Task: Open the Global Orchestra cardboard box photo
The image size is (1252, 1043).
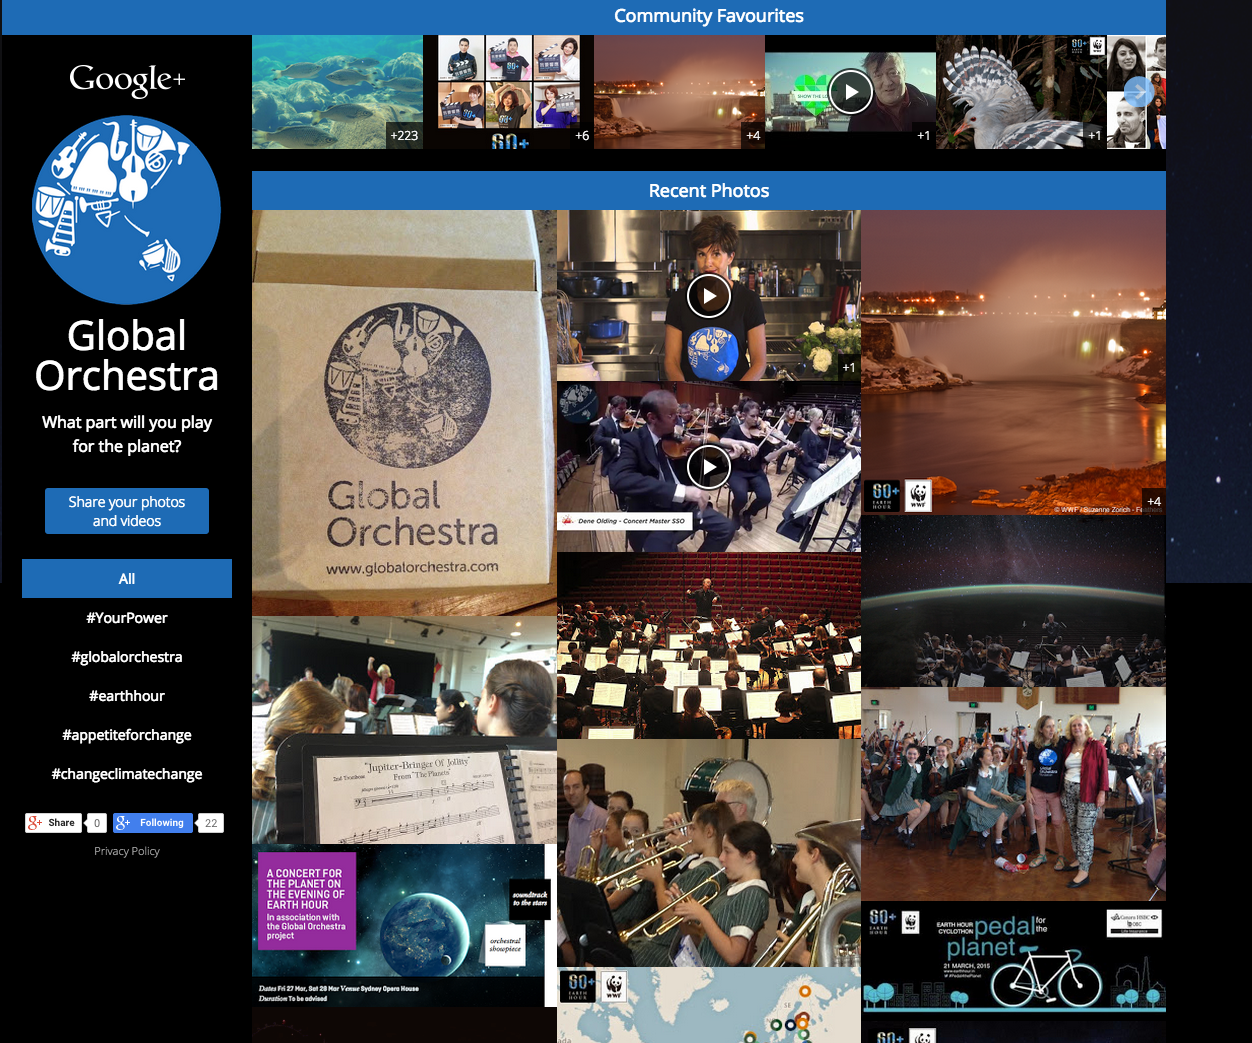Action: (404, 413)
